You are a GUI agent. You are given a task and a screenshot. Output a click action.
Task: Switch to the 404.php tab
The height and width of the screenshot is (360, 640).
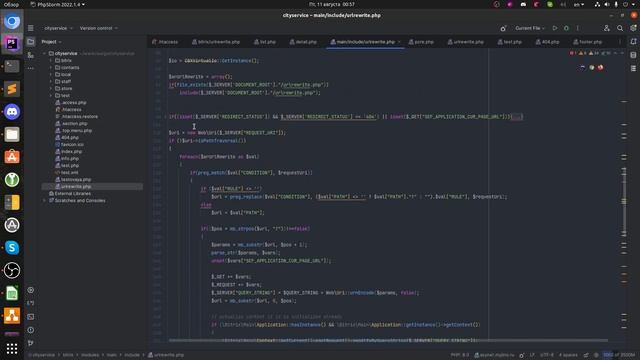coord(547,42)
